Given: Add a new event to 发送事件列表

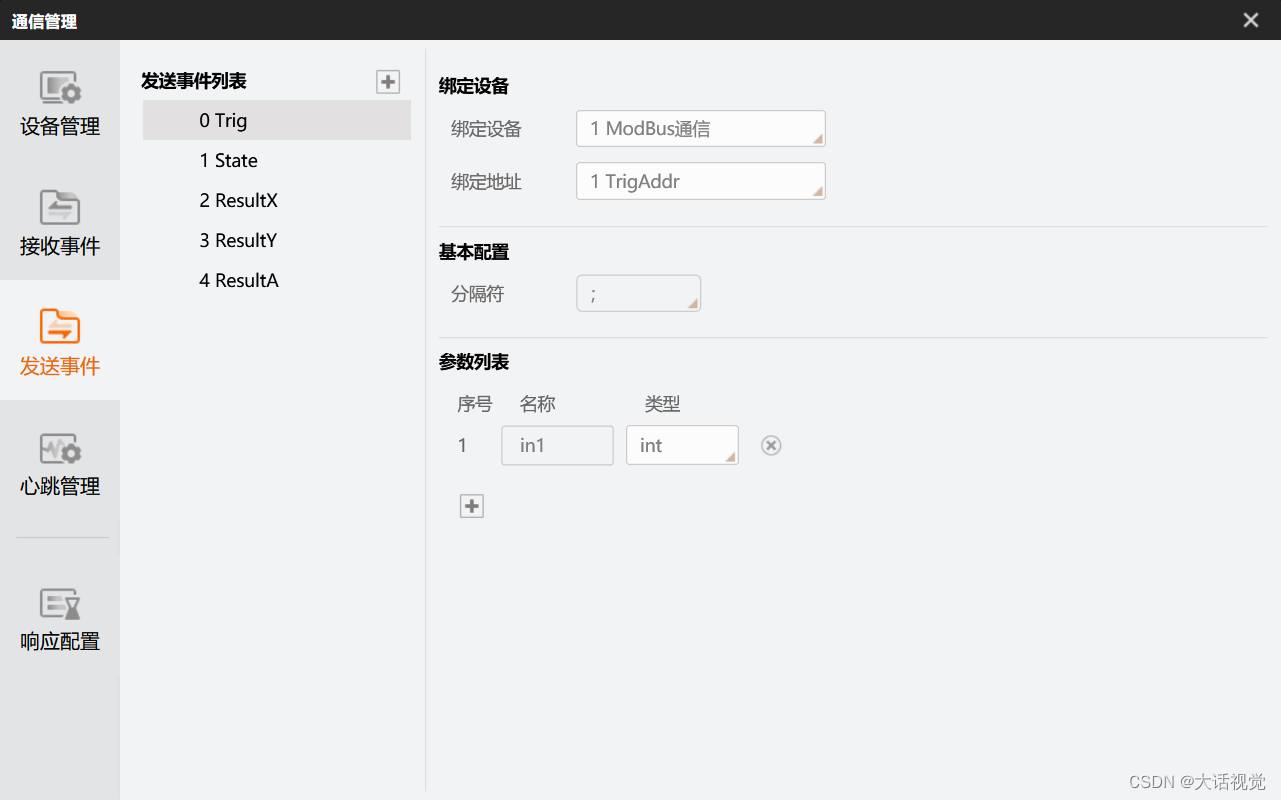Looking at the screenshot, I should pyautogui.click(x=388, y=82).
